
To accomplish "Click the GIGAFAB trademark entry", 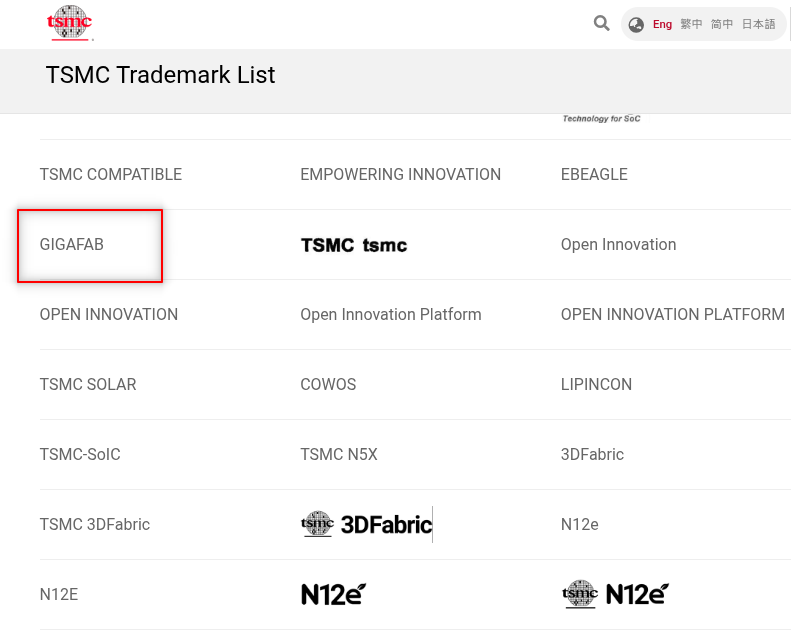I will [x=72, y=245].
